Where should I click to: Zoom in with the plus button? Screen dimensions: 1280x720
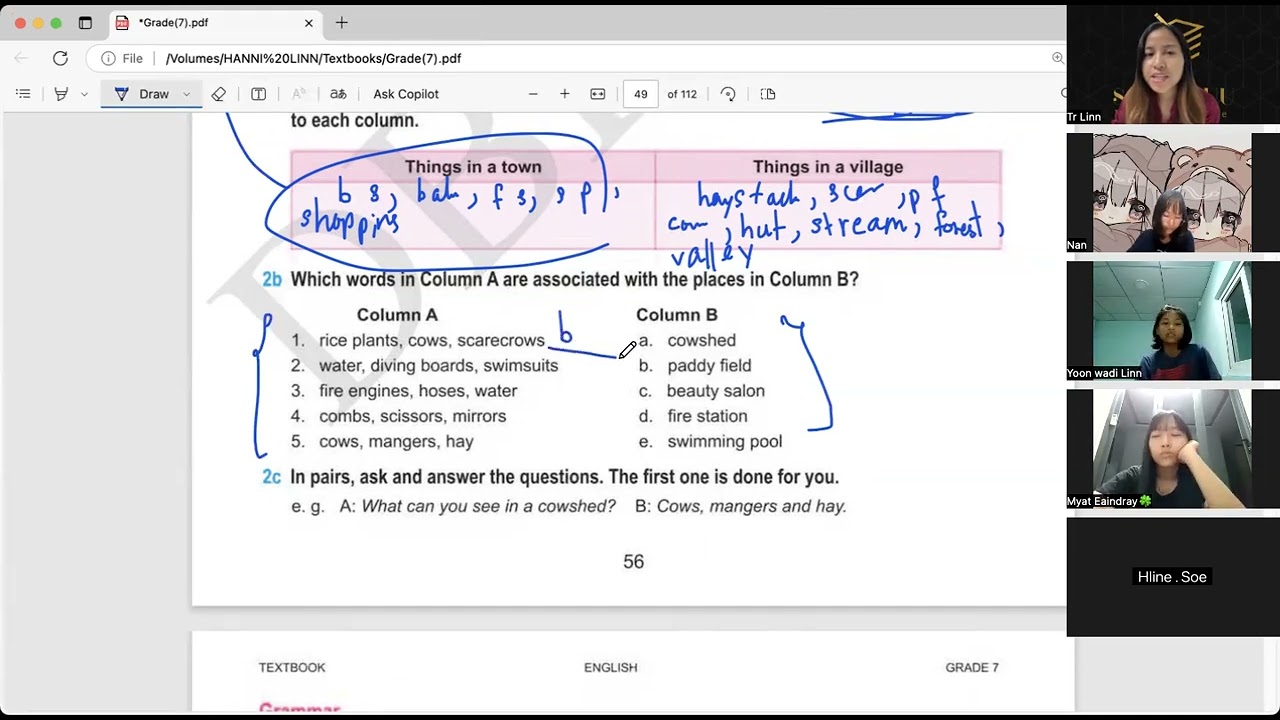pos(565,94)
